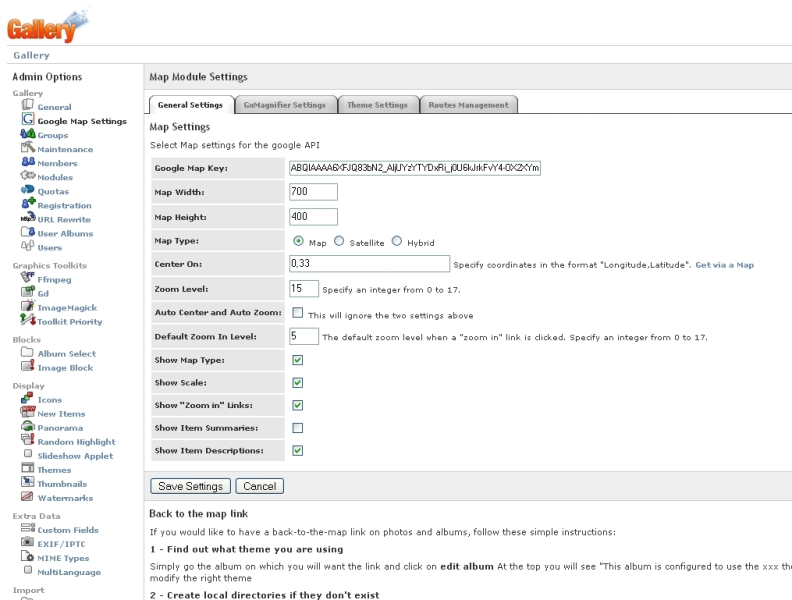Click the Quotas icon
Image resolution: width=792 pixels, height=600 pixels.
(28, 190)
